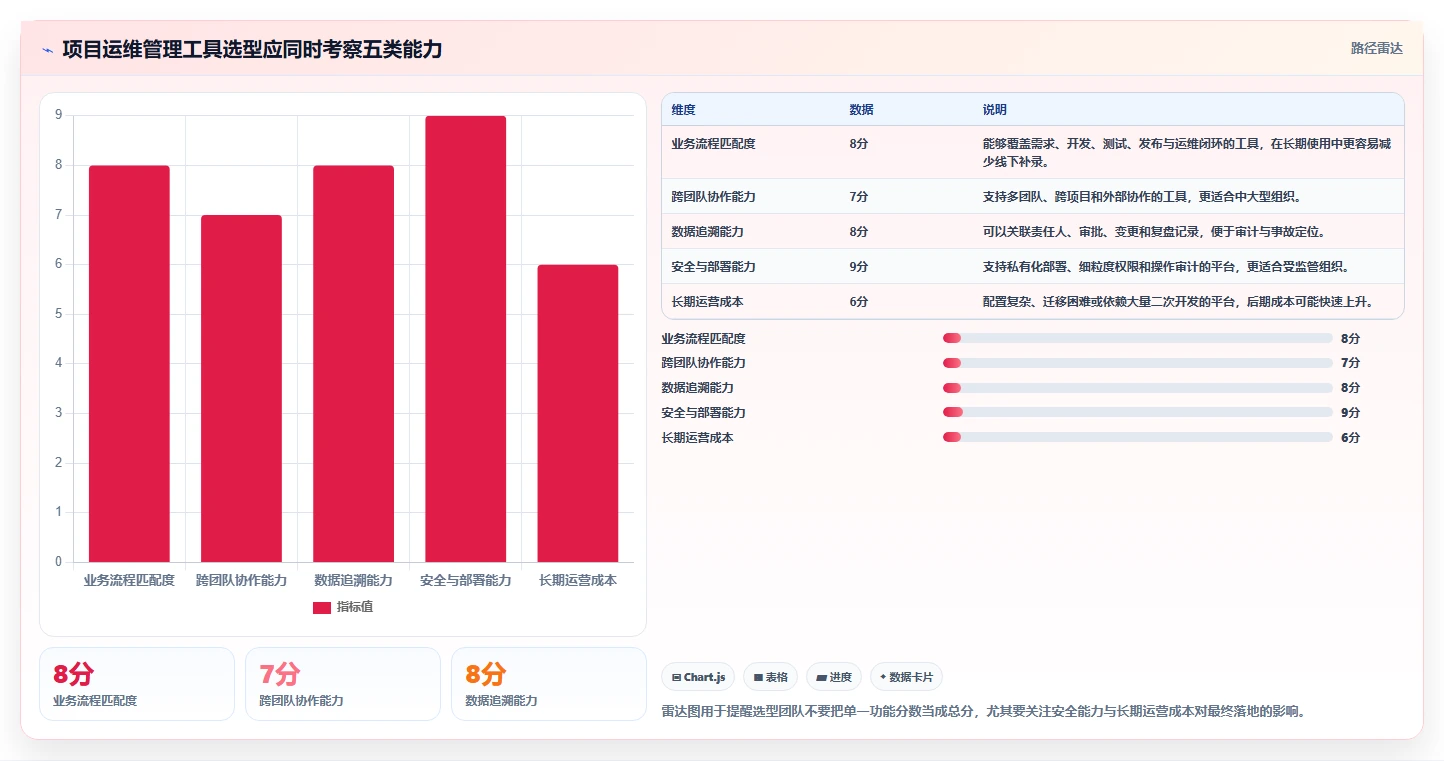
Task: Select the 数据卡片 tag
Action: coord(906,677)
